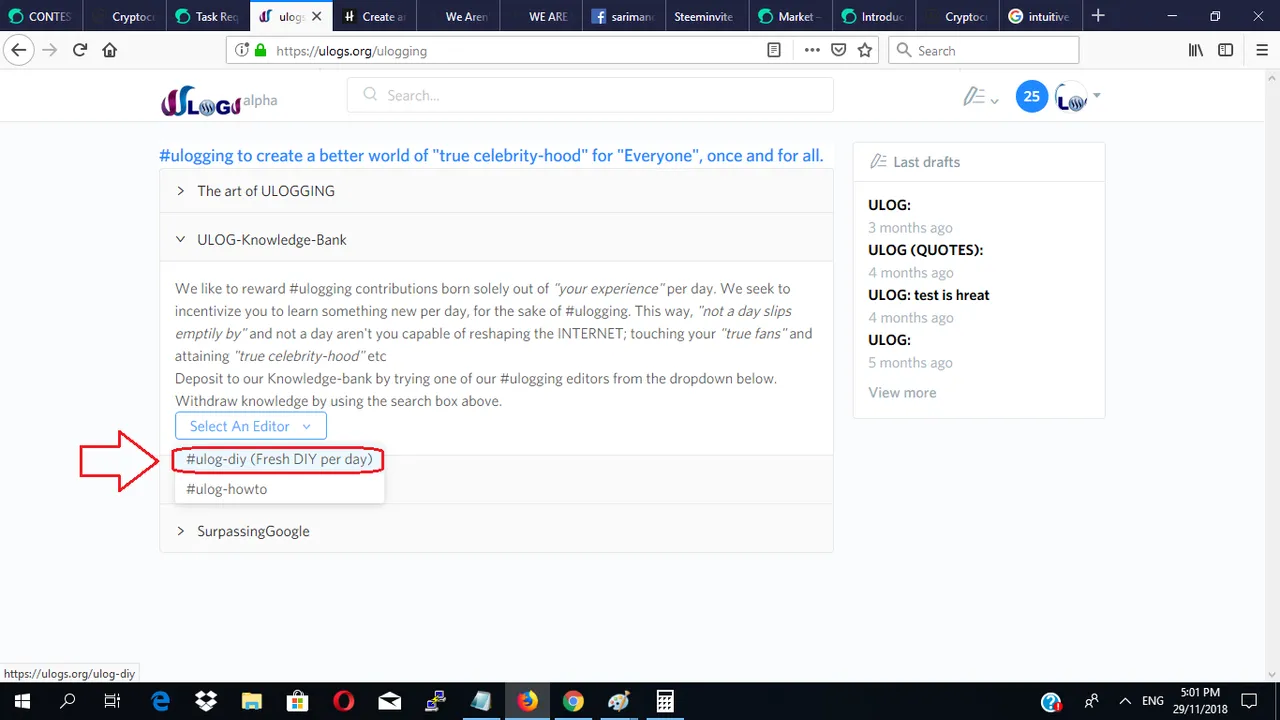Click the Firefox Search box
This screenshot has width=1280, height=720.
point(984,50)
